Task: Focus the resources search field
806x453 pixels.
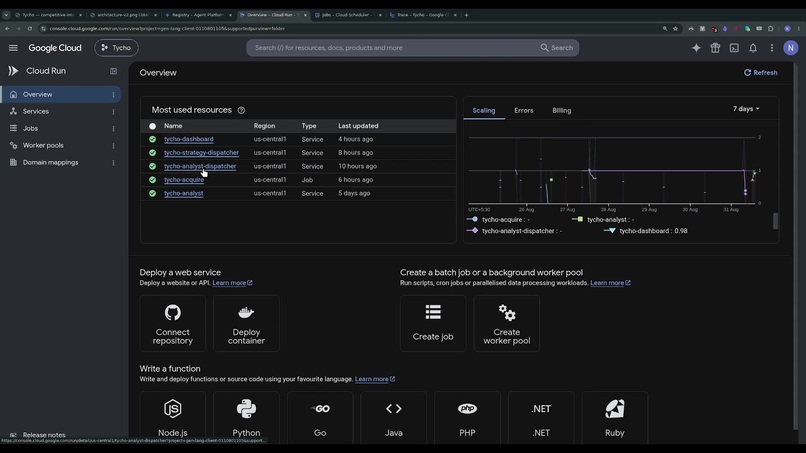Action: coord(393,48)
